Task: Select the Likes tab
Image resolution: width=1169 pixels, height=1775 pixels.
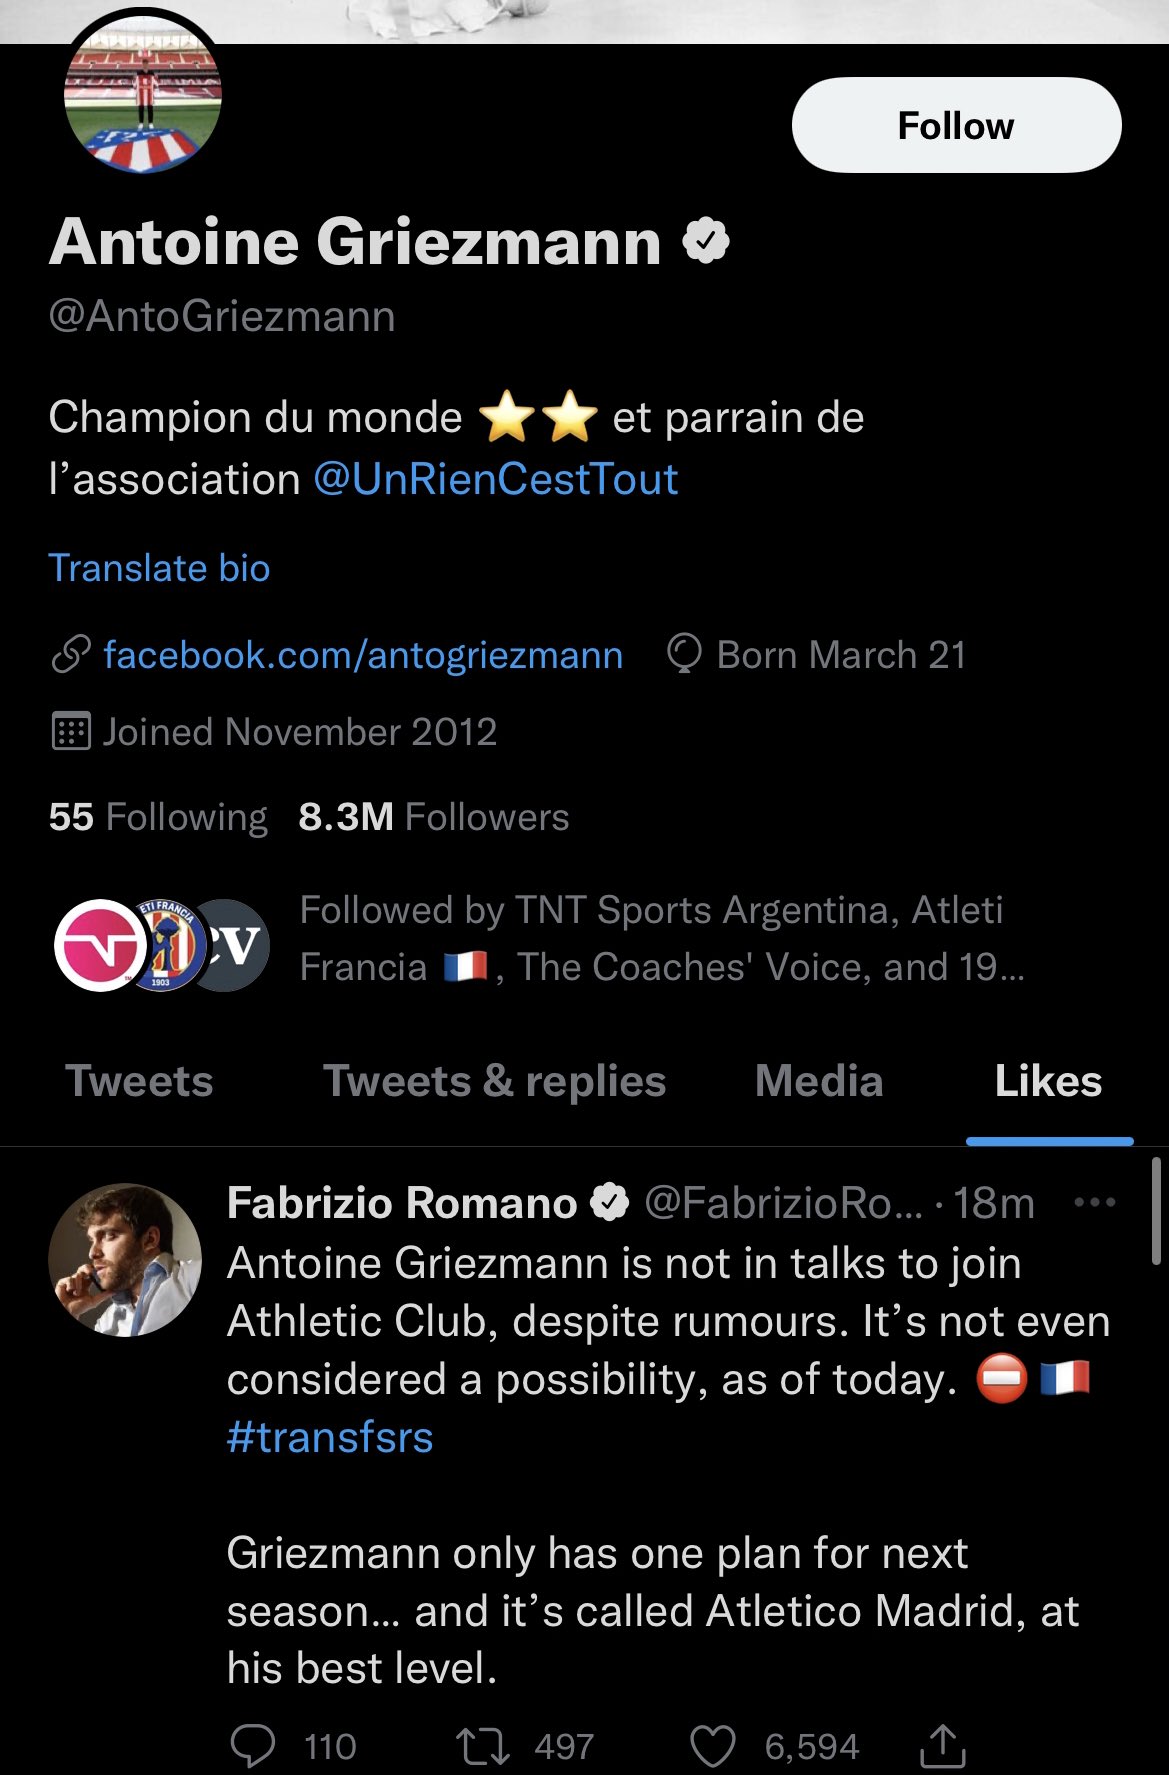Action: (1048, 1081)
